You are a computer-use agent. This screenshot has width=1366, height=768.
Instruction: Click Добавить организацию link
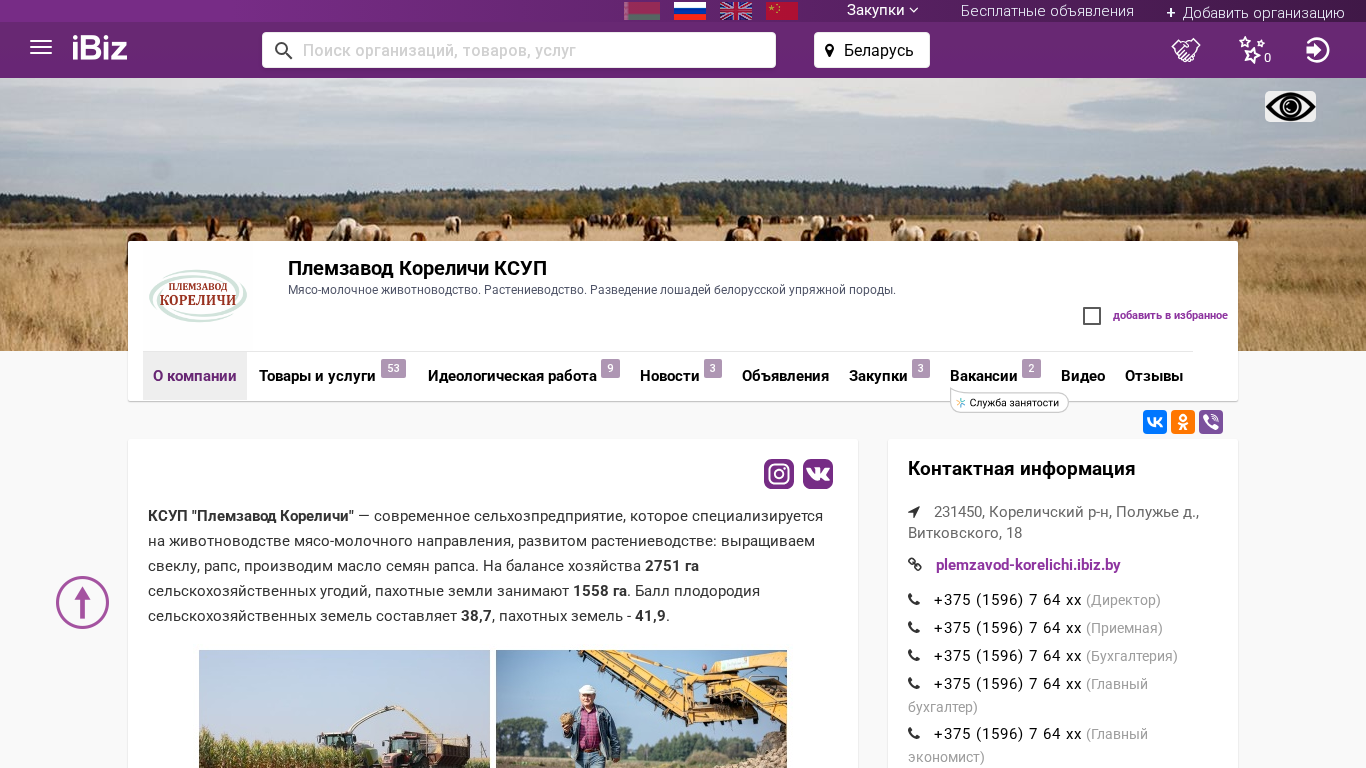[x=1255, y=13]
